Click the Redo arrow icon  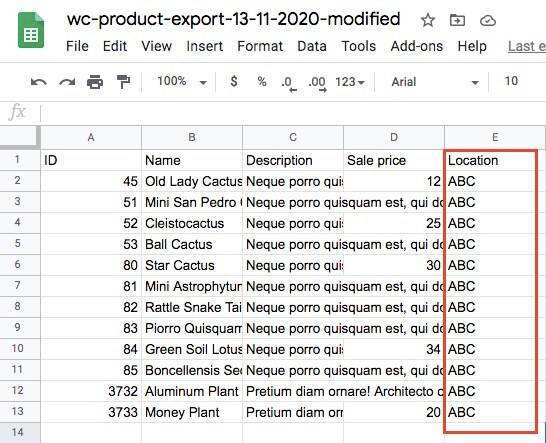click(67, 82)
